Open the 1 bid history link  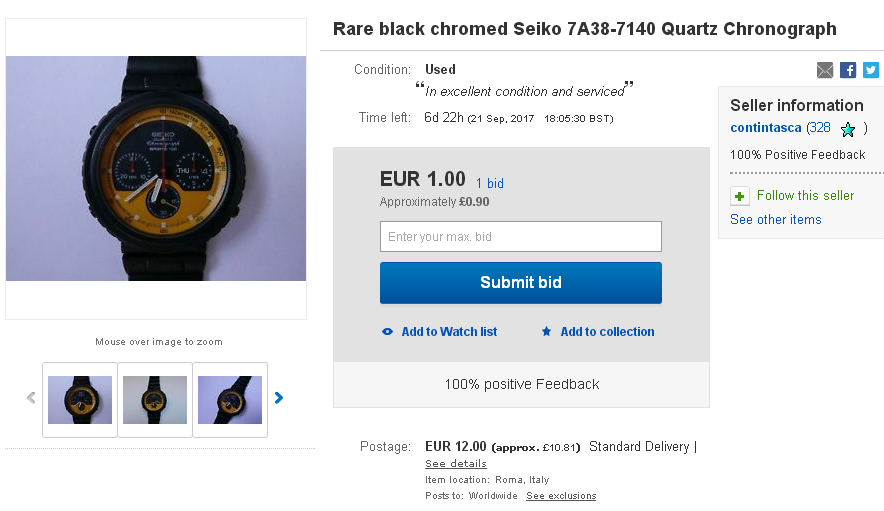(489, 184)
